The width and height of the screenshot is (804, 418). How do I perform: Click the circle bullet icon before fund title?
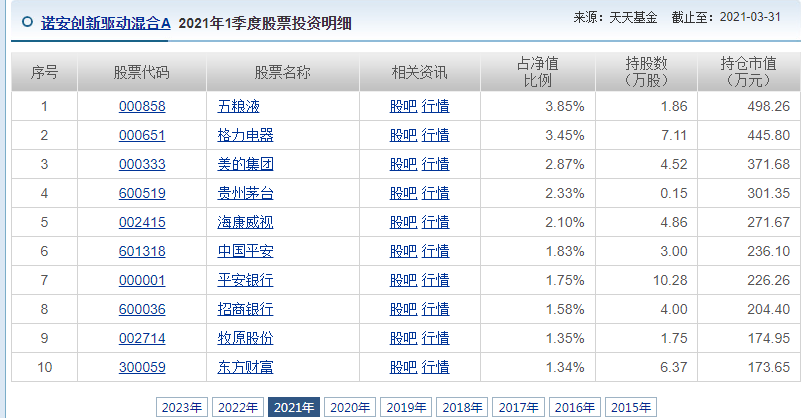(28, 22)
